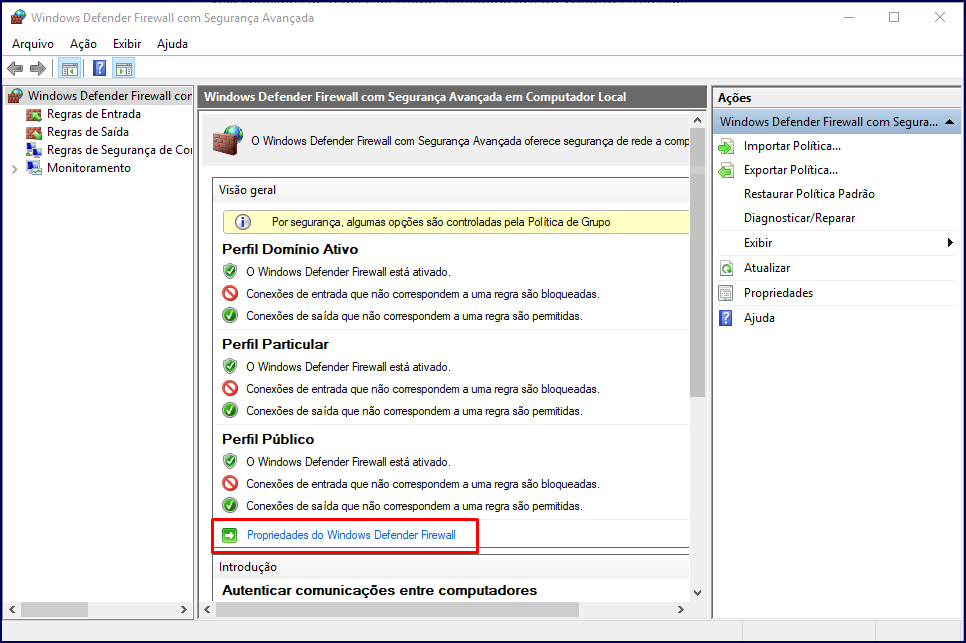Maximize the firewall window

(894, 17)
